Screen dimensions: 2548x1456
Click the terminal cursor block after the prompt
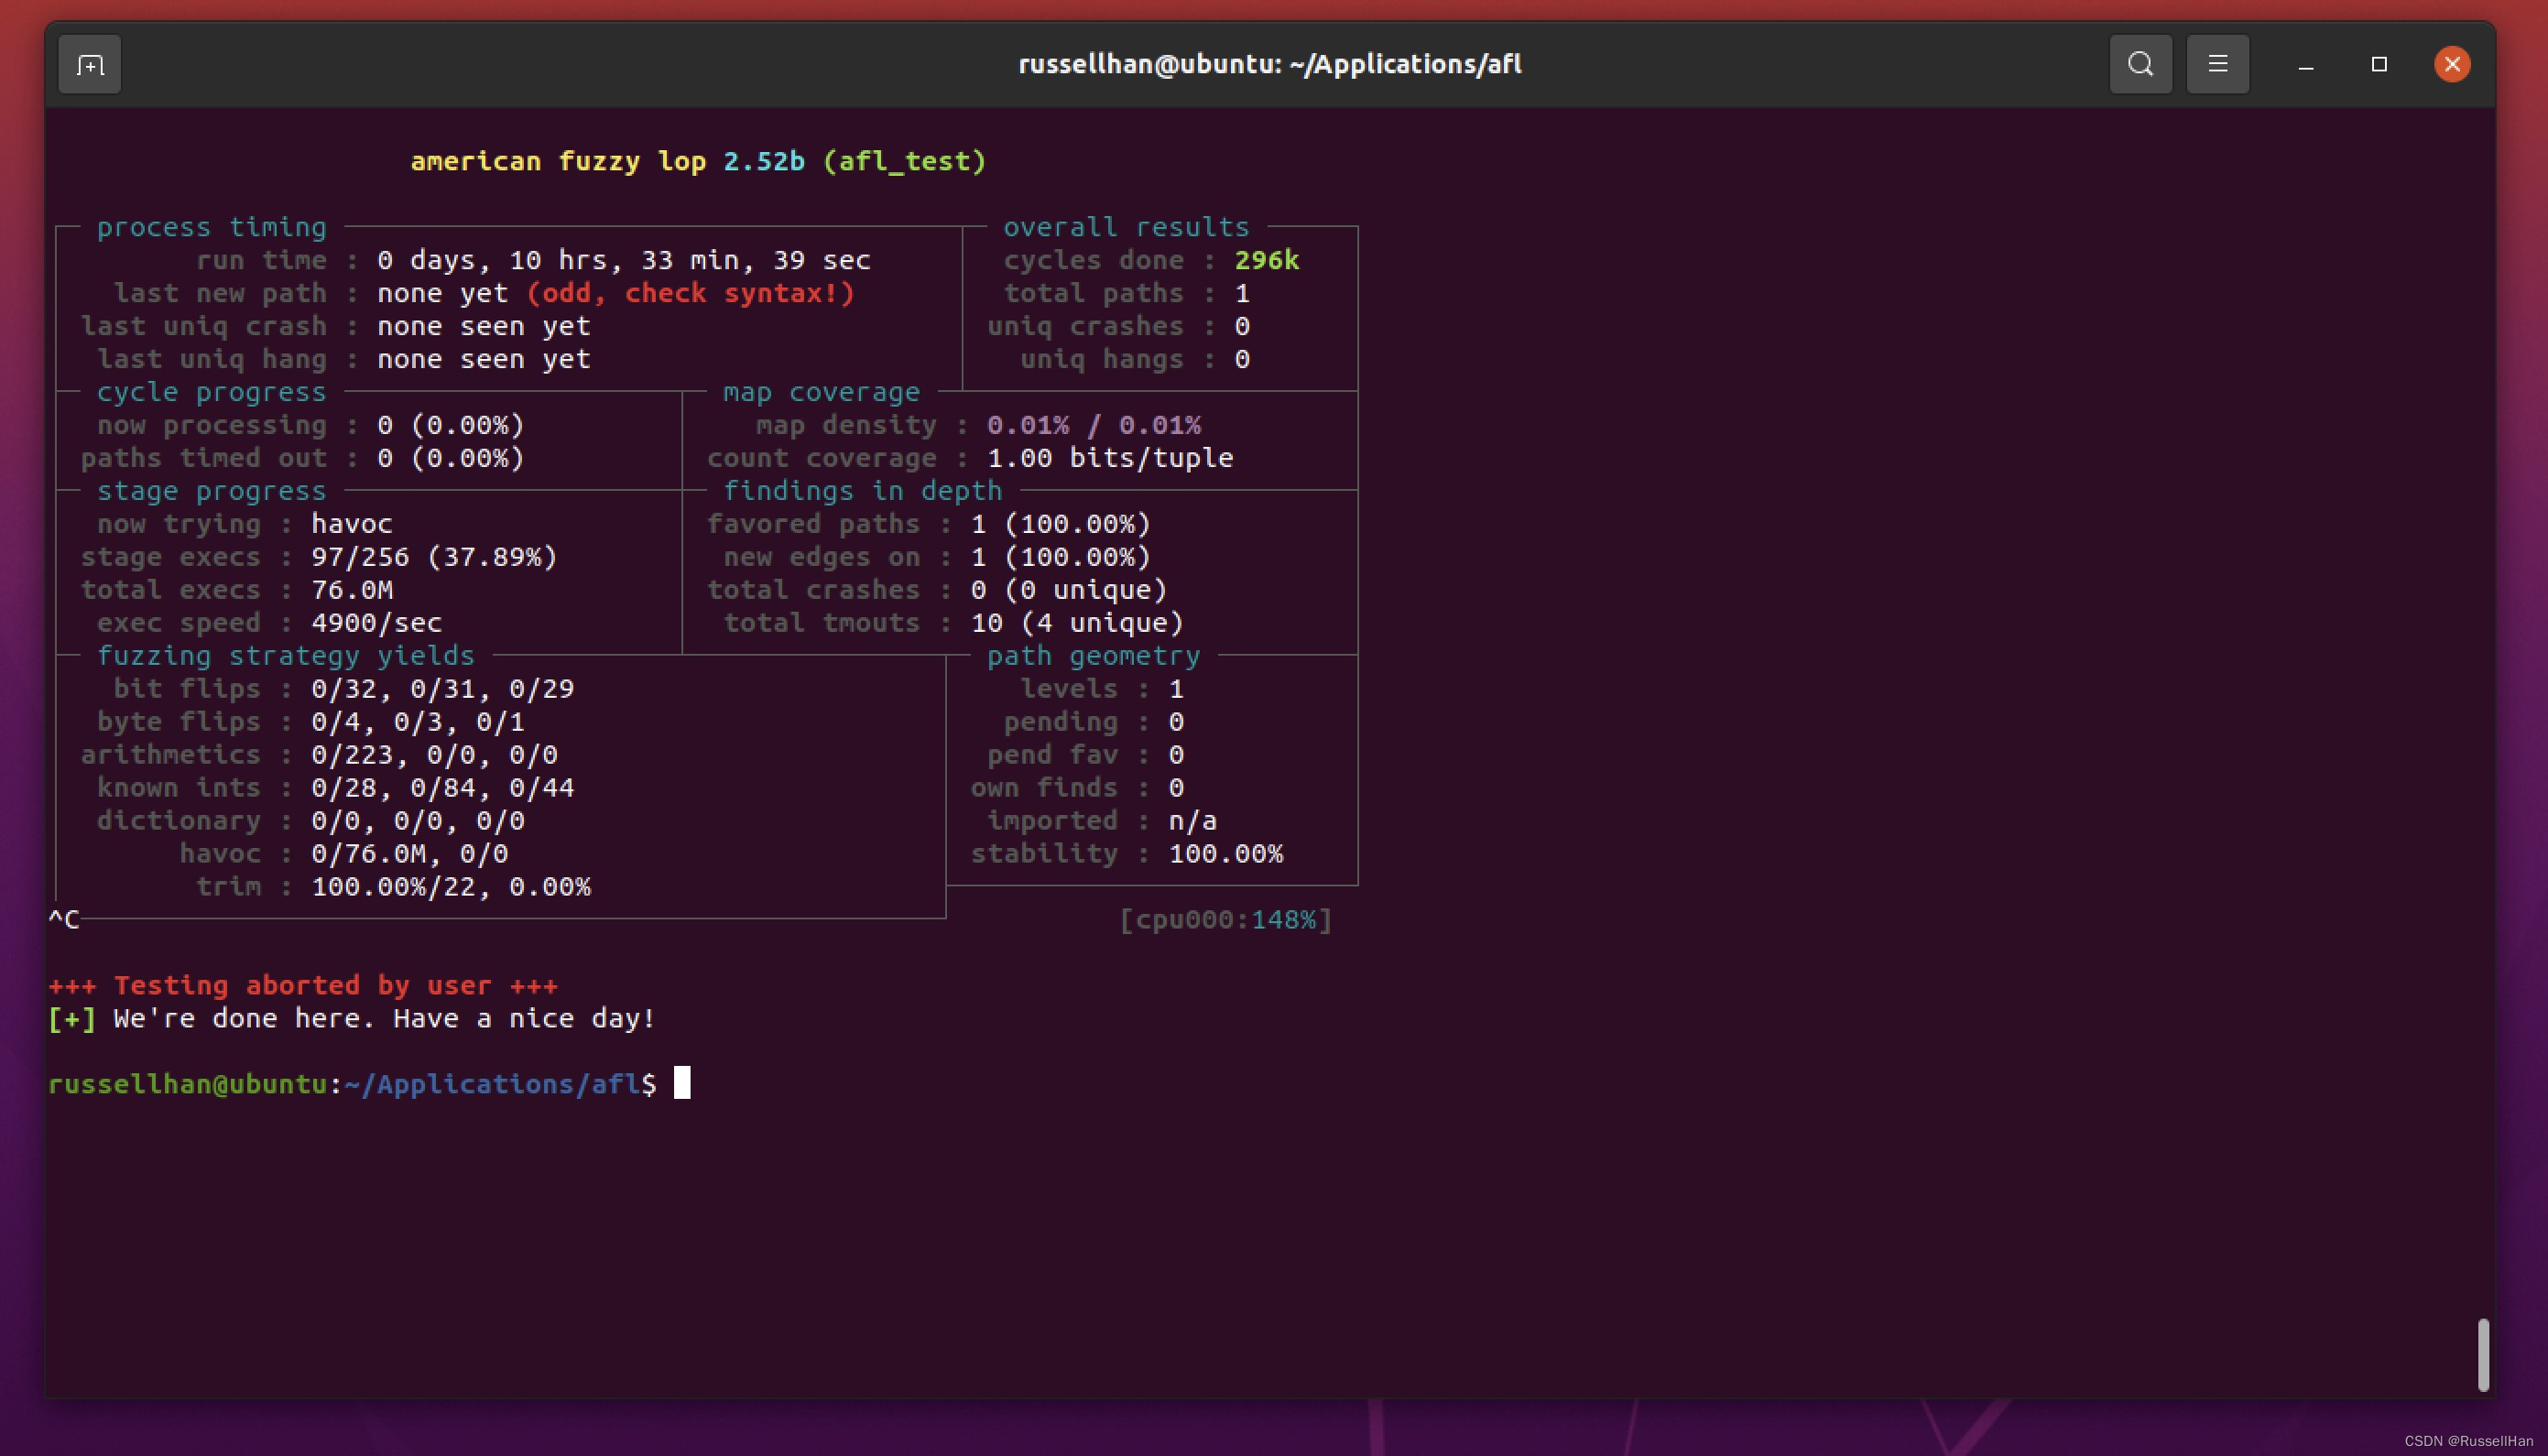[682, 1083]
